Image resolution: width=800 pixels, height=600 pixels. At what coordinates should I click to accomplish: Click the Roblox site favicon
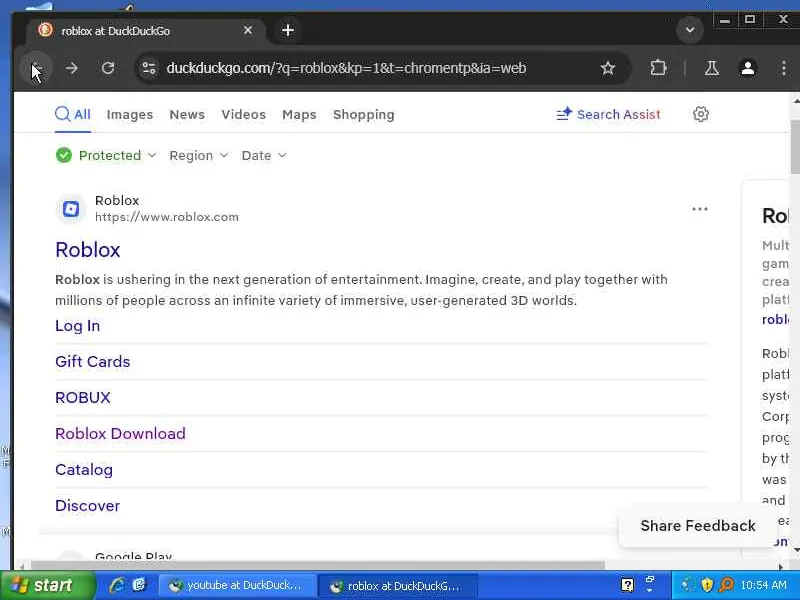pyautogui.click(x=70, y=209)
